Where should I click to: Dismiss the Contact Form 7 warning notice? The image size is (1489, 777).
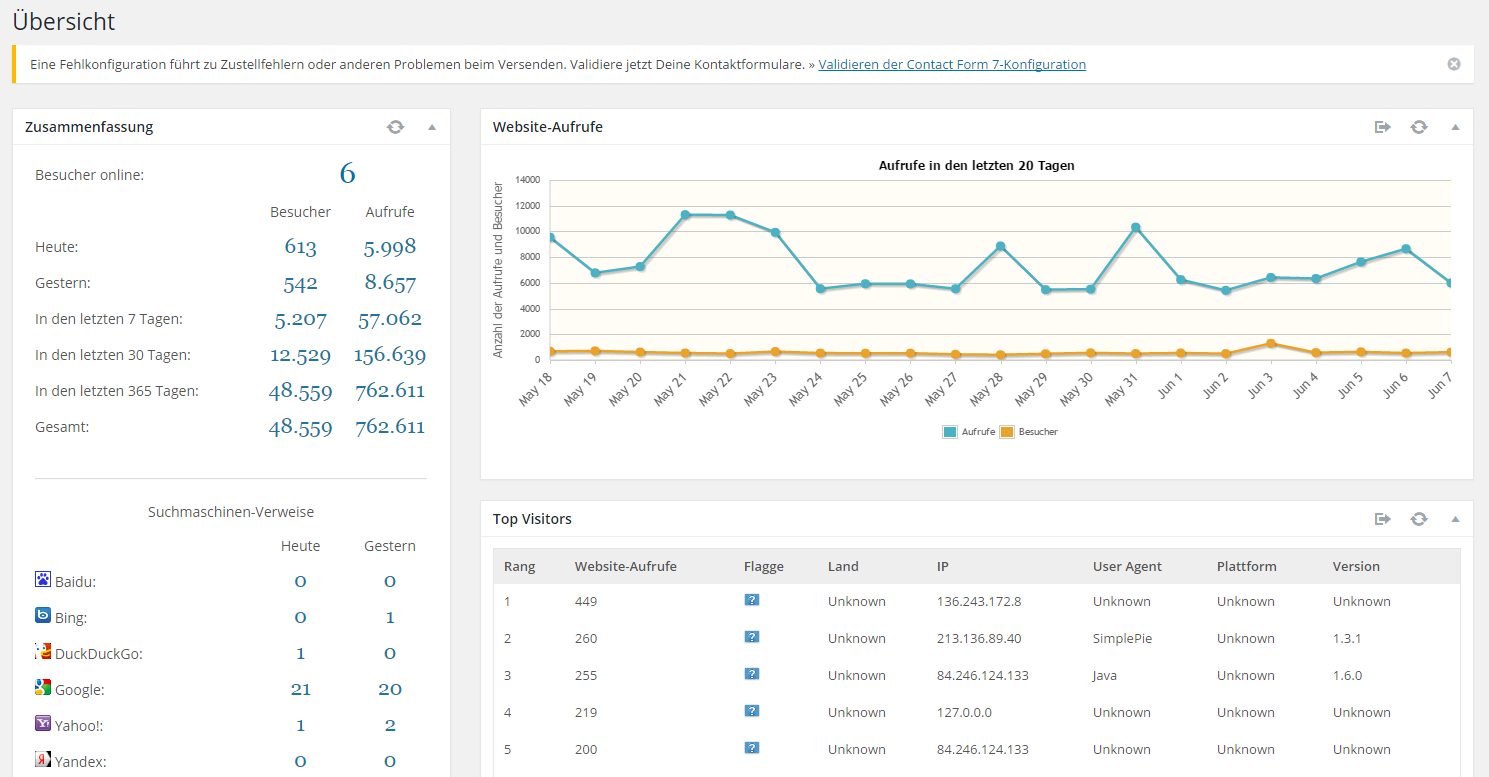1453,64
